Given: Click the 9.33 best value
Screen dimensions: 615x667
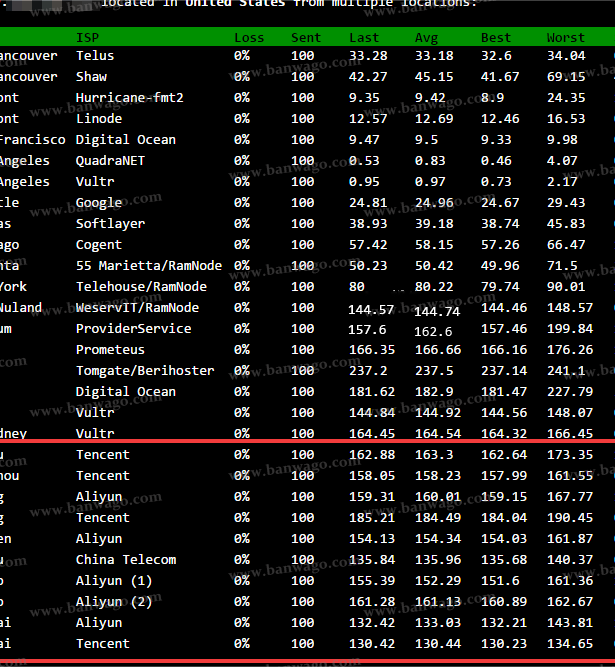Looking at the screenshot, I should coord(496,140).
